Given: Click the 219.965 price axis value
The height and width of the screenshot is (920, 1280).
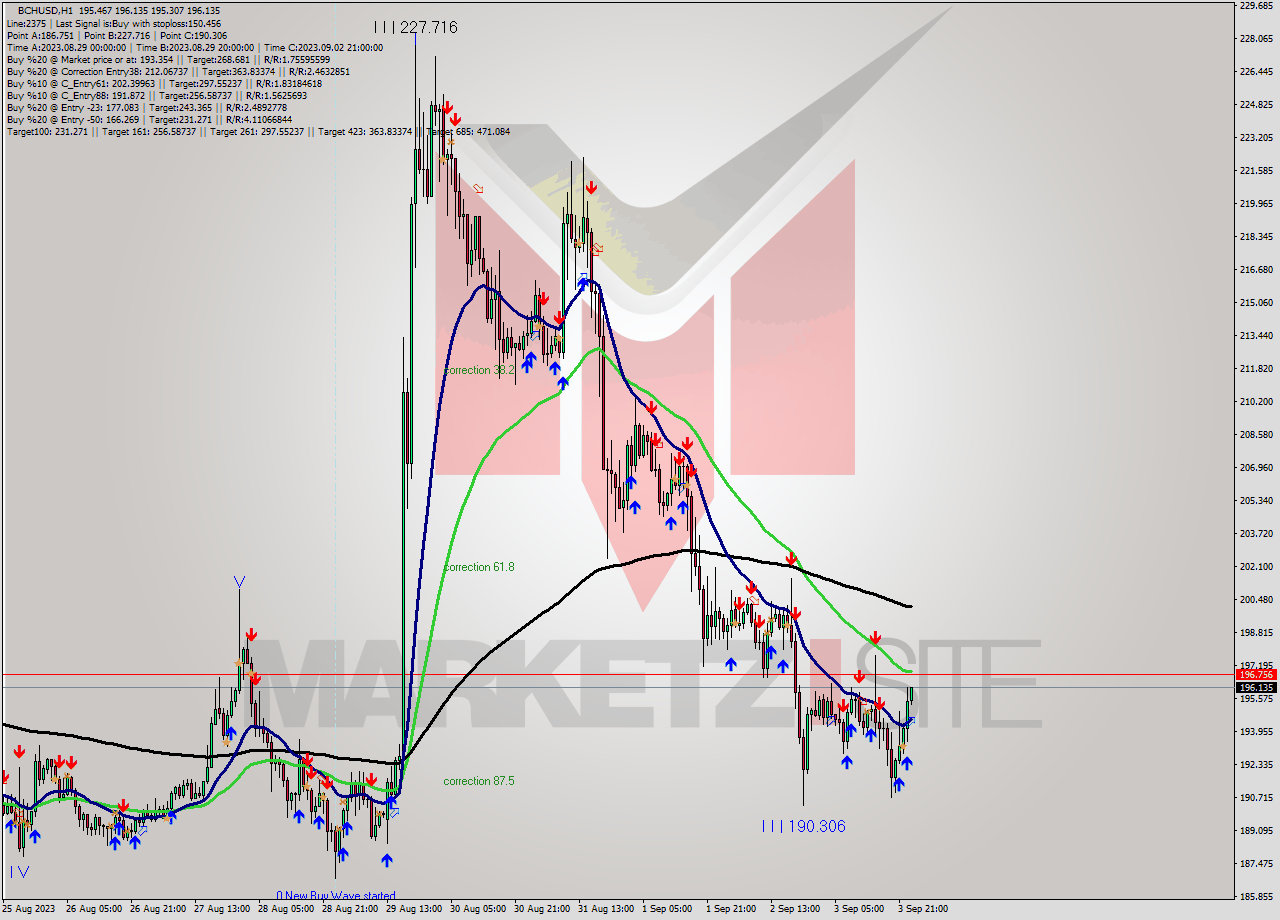Looking at the screenshot, I should (1256, 204).
